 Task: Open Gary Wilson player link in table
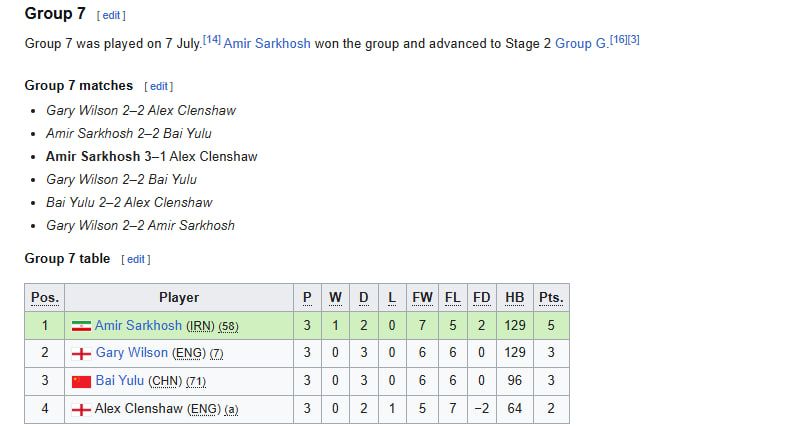131,353
